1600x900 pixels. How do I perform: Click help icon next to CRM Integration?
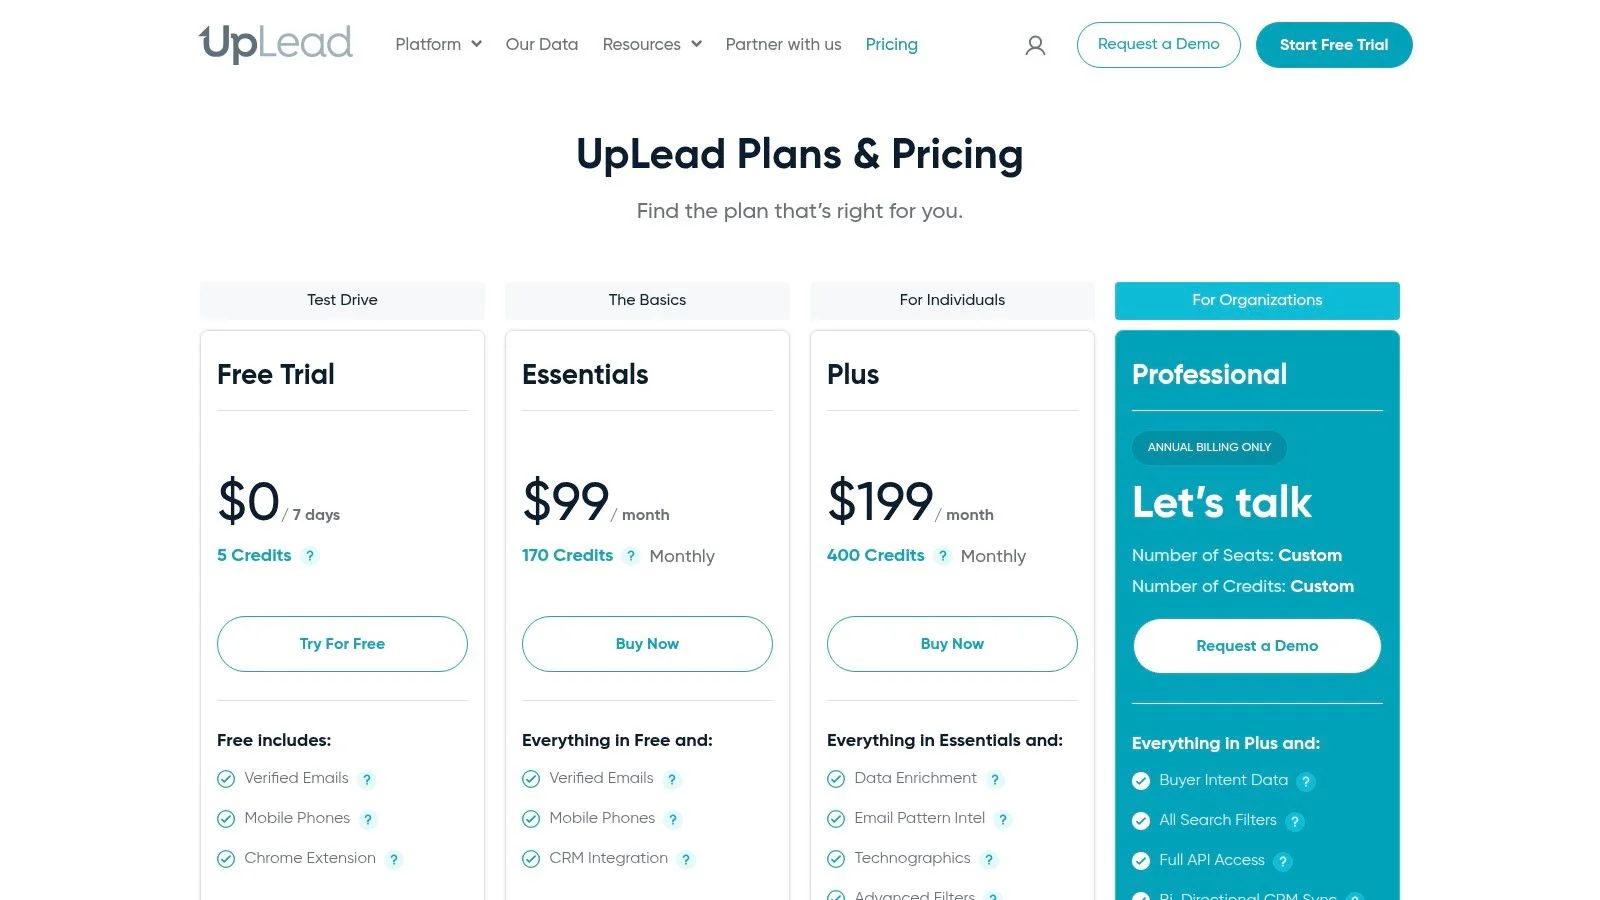pyautogui.click(x=686, y=859)
